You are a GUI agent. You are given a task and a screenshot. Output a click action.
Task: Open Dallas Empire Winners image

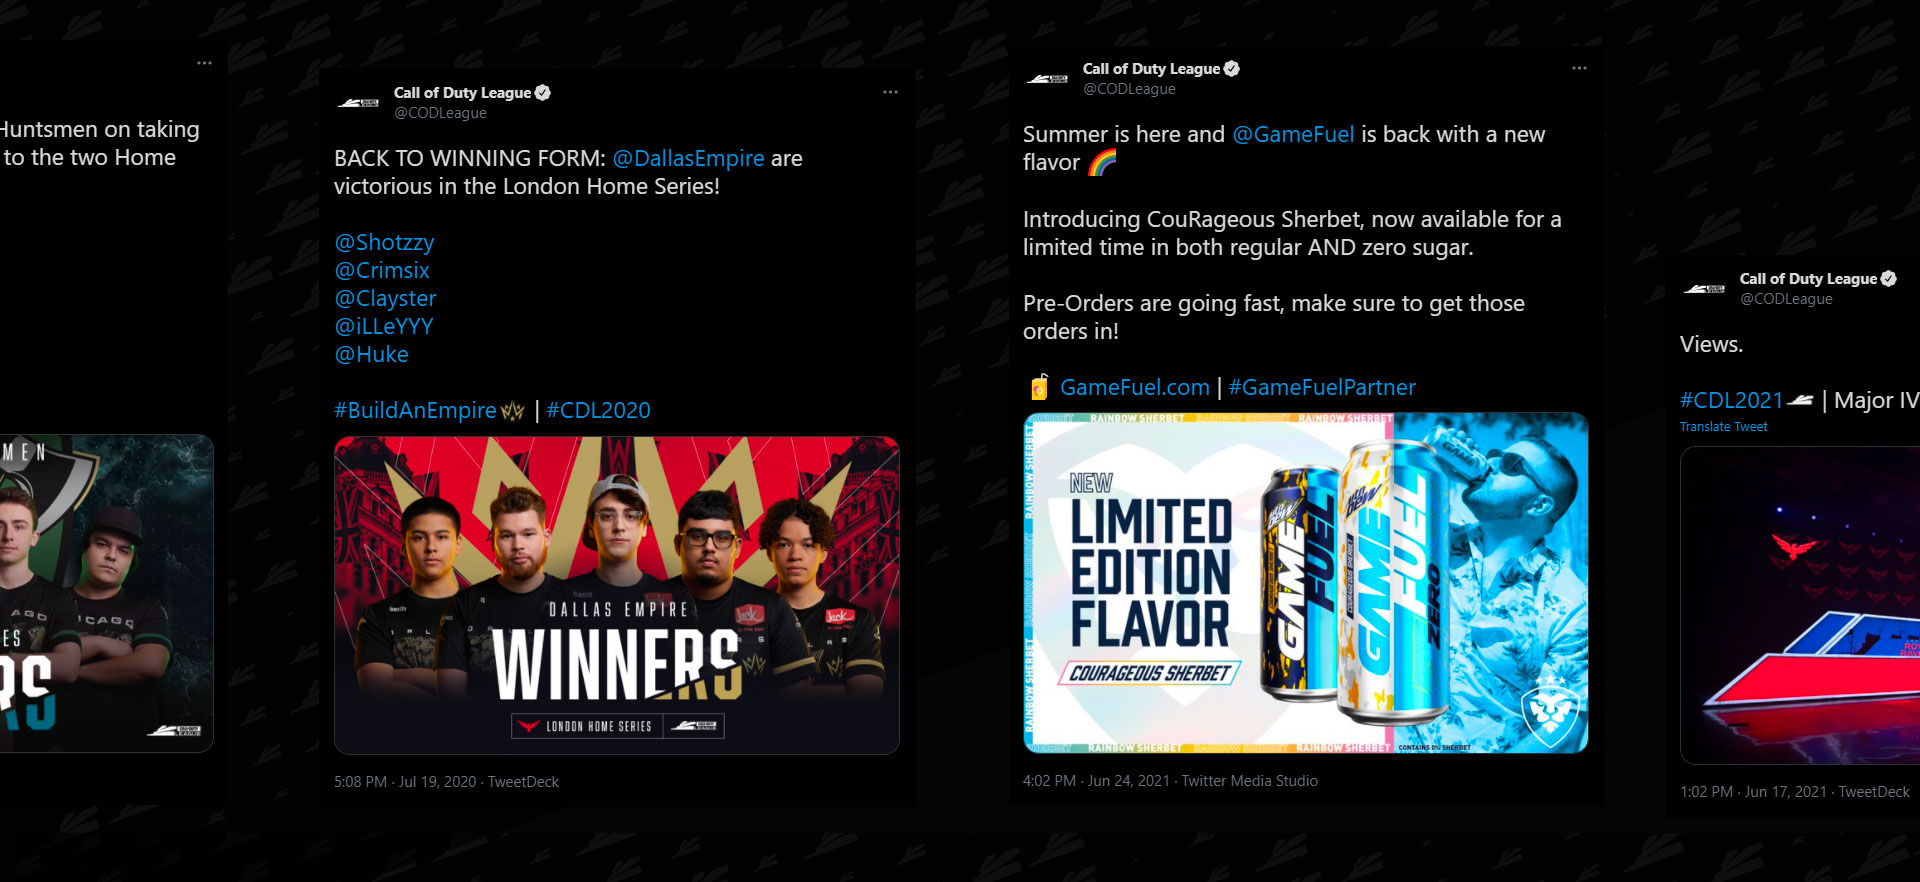point(617,595)
